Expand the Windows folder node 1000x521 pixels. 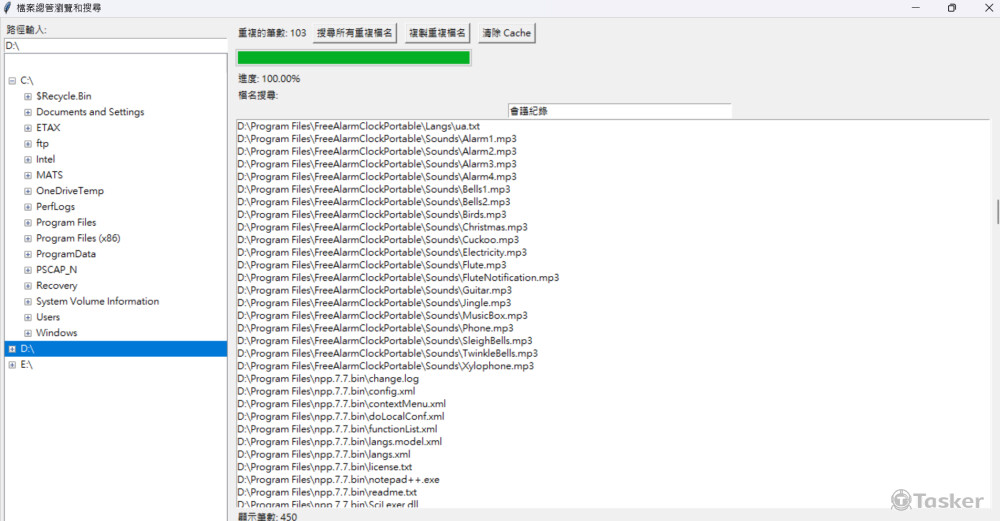pos(27,333)
